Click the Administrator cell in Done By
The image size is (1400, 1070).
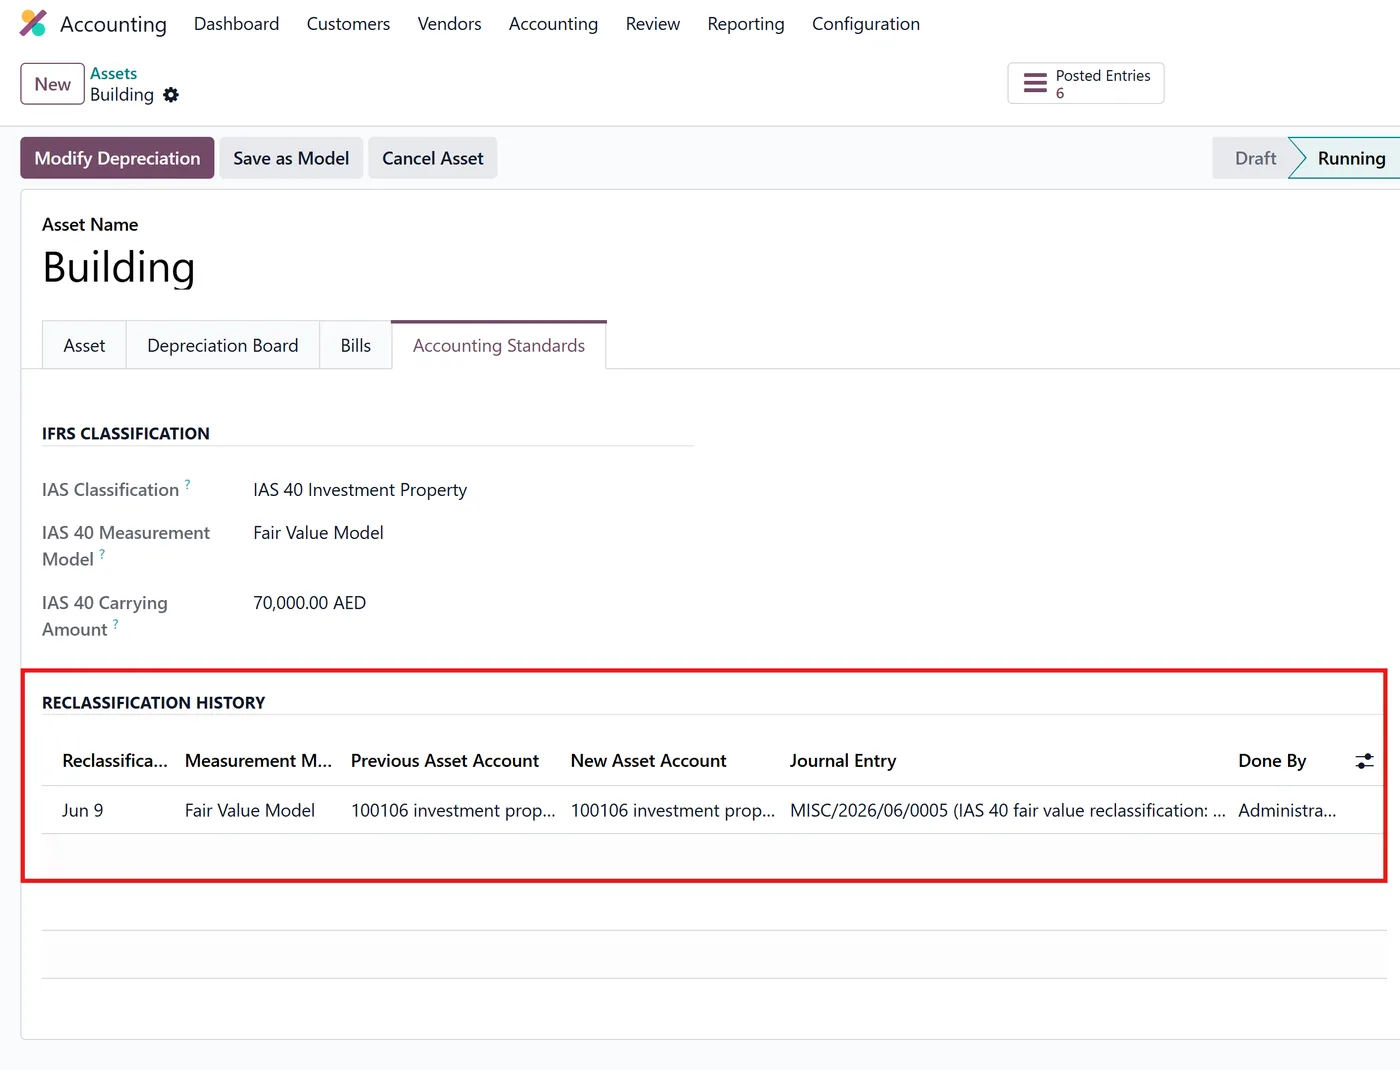(x=1287, y=810)
